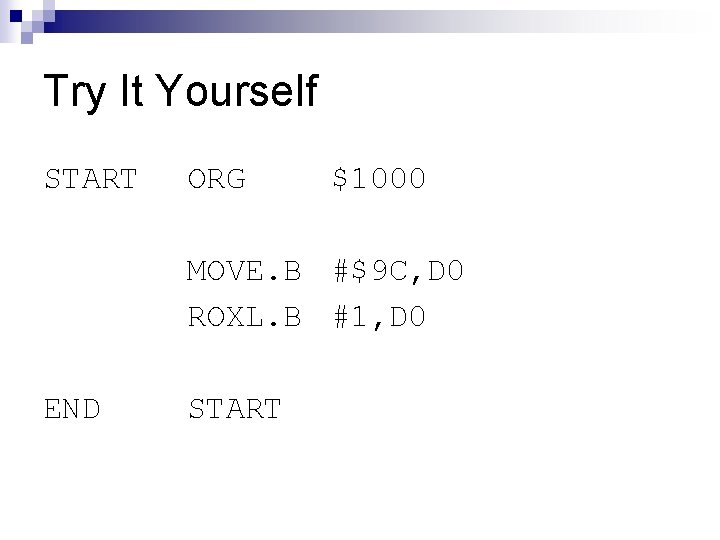The image size is (720, 540).
Task: Select the ROXL.B instruction
Action: (244, 318)
